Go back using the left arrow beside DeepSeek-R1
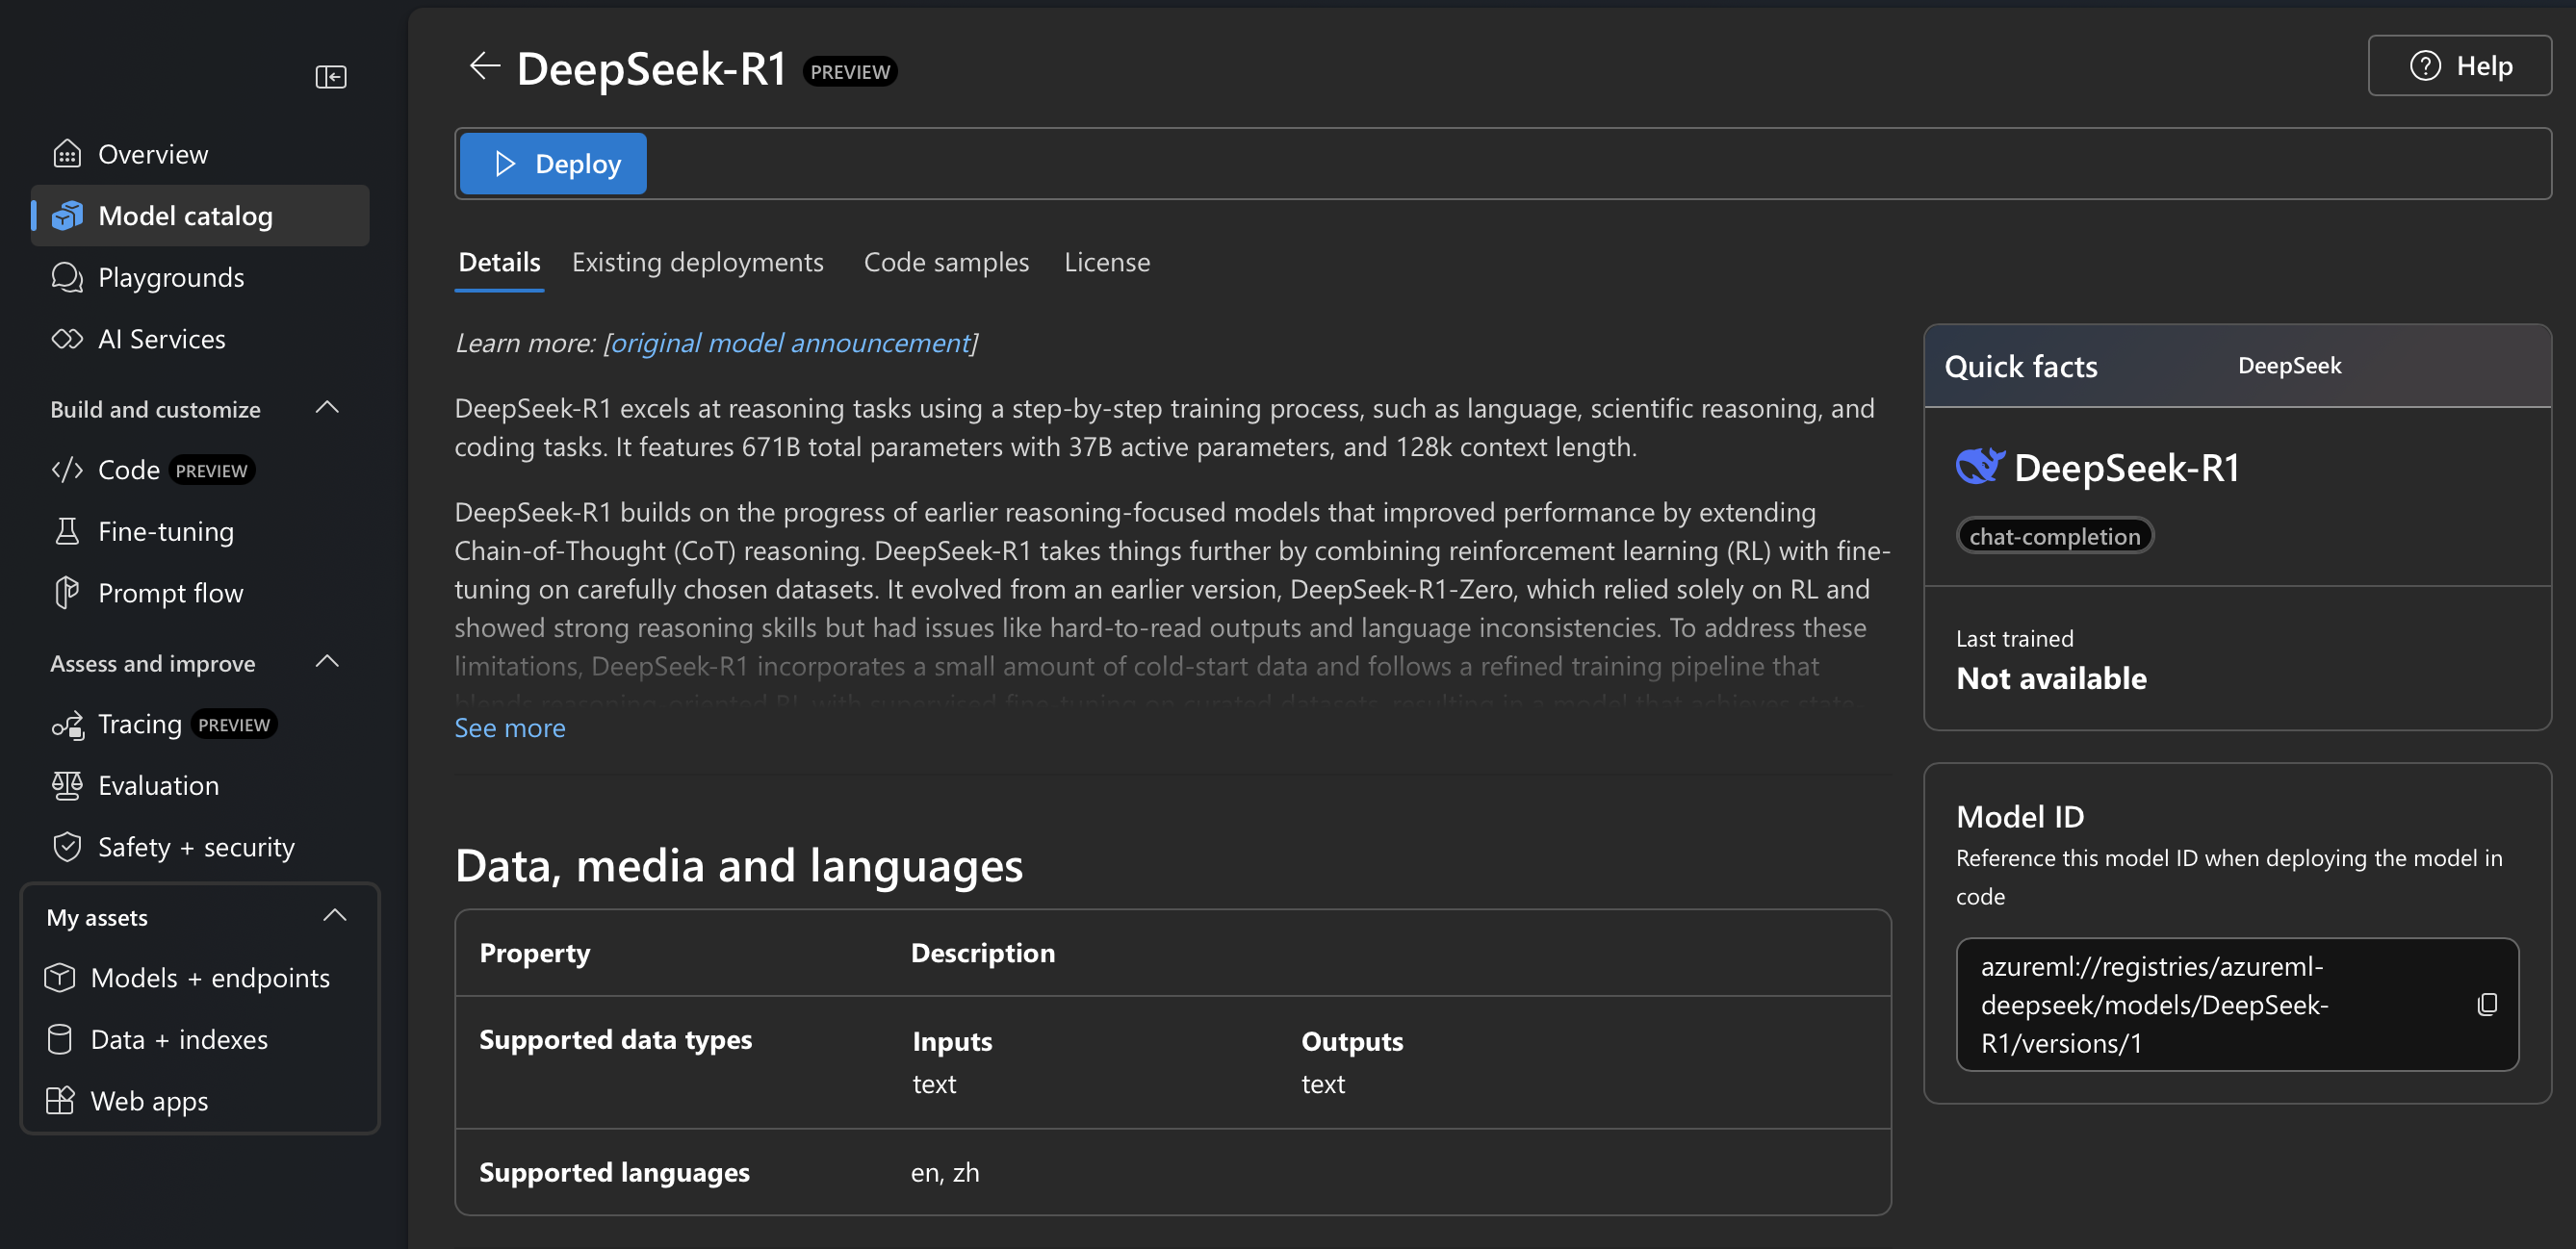The height and width of the screenshot is (1249, 2576). tap(484, 66)
